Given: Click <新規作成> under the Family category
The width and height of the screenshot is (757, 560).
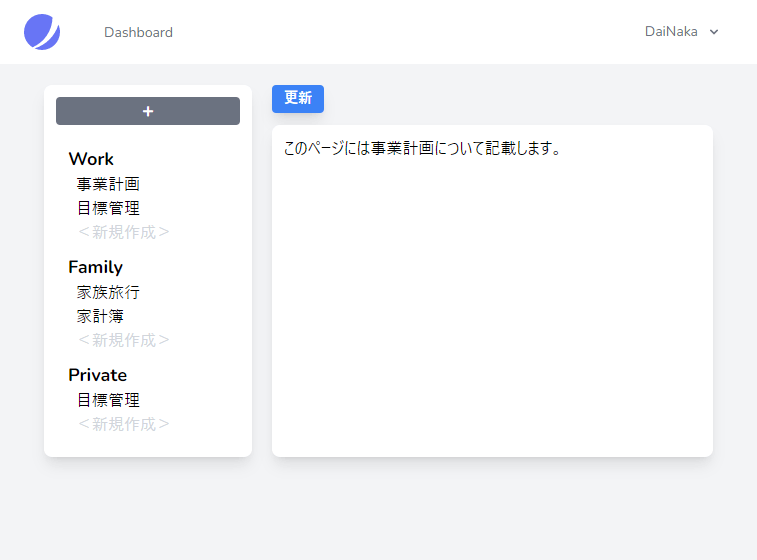Looking at the screenshot, I should coord(124,340).
